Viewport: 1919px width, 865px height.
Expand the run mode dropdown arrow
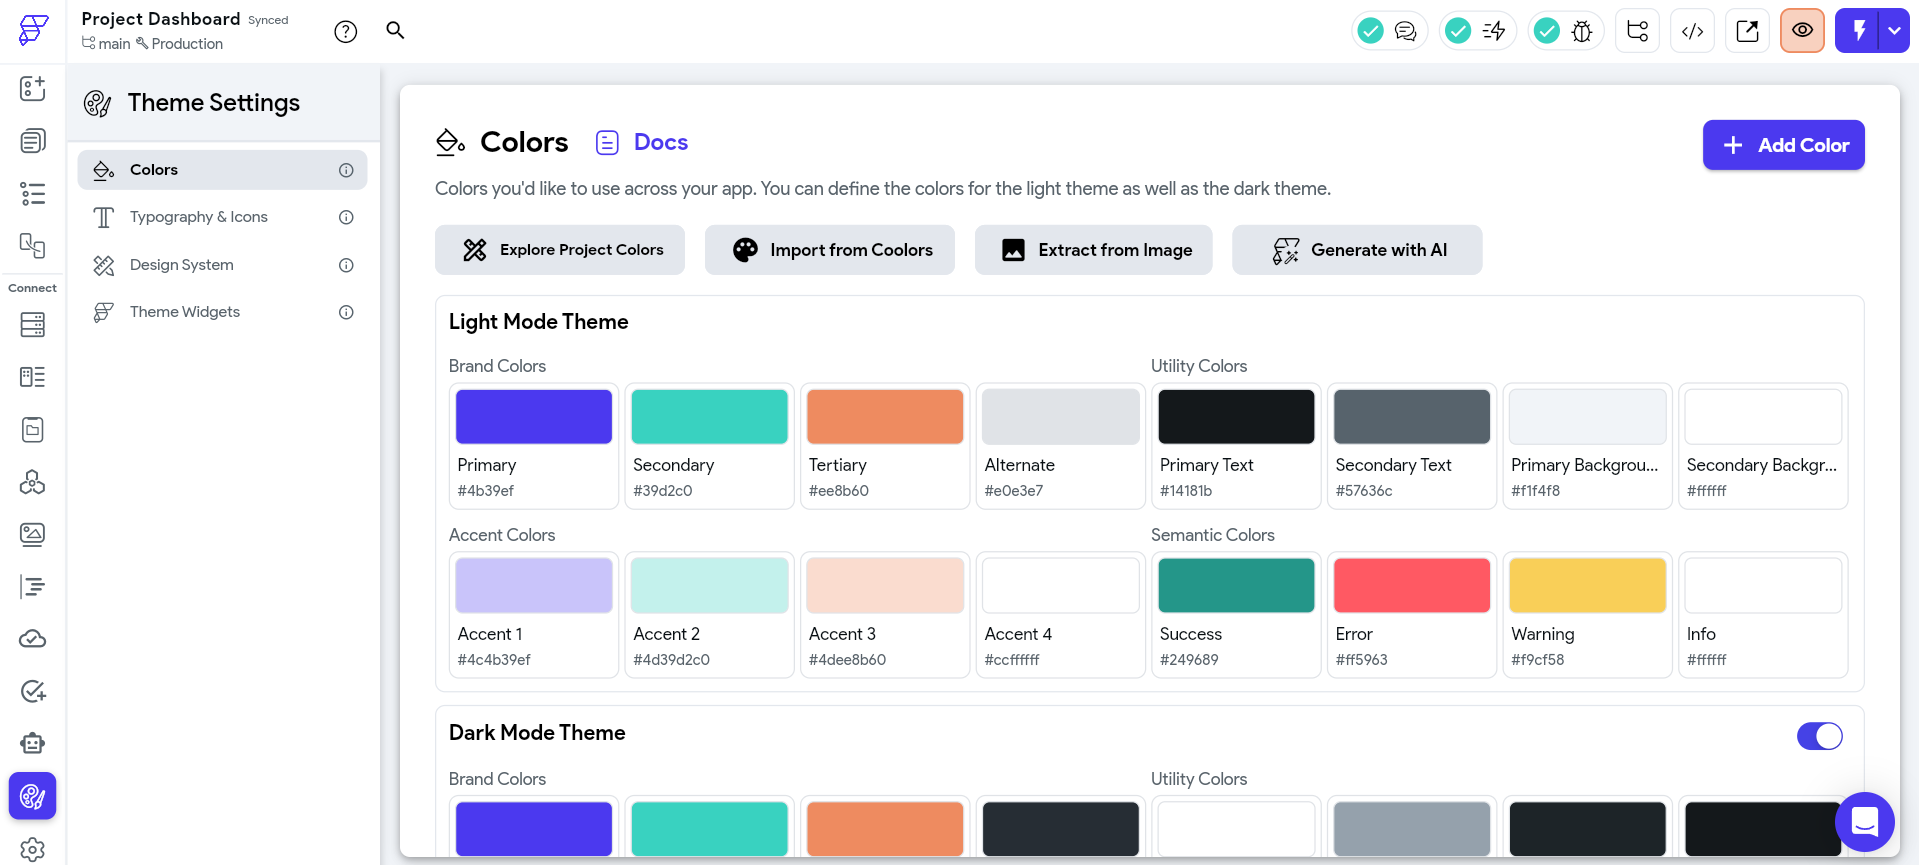[x=1894, y=31]
